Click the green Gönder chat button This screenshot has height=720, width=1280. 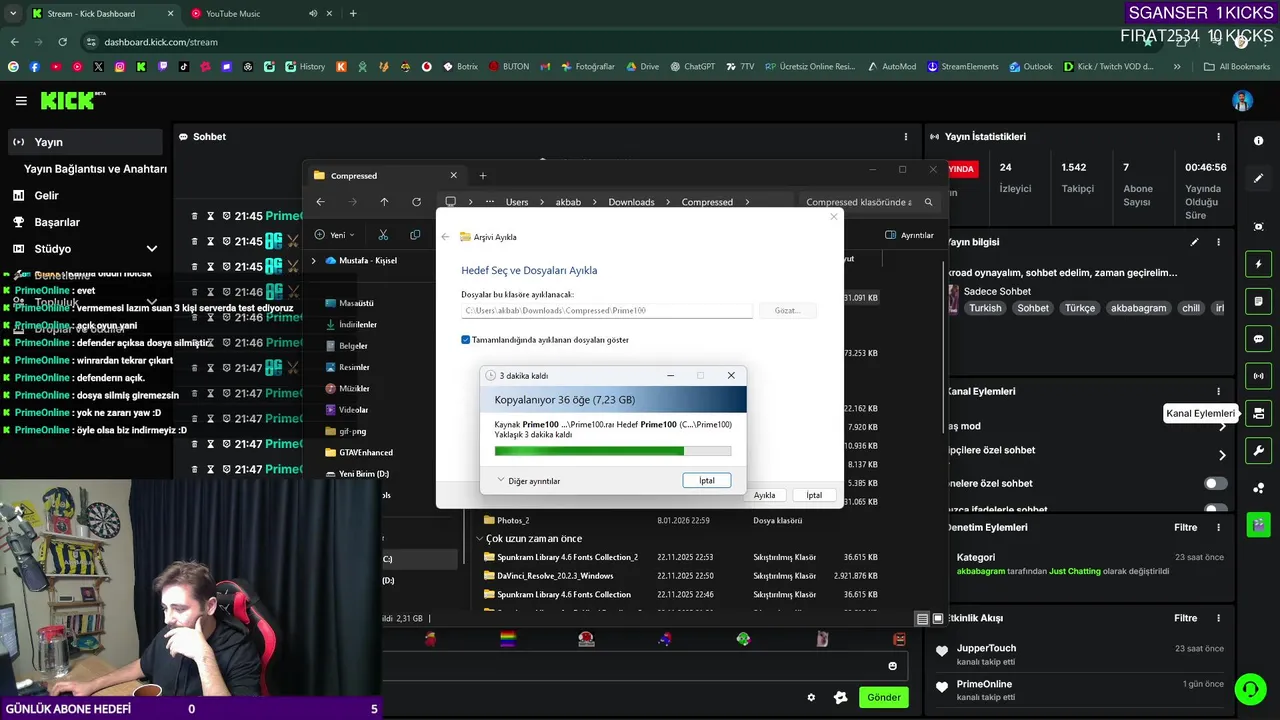[x=884, y=697]
